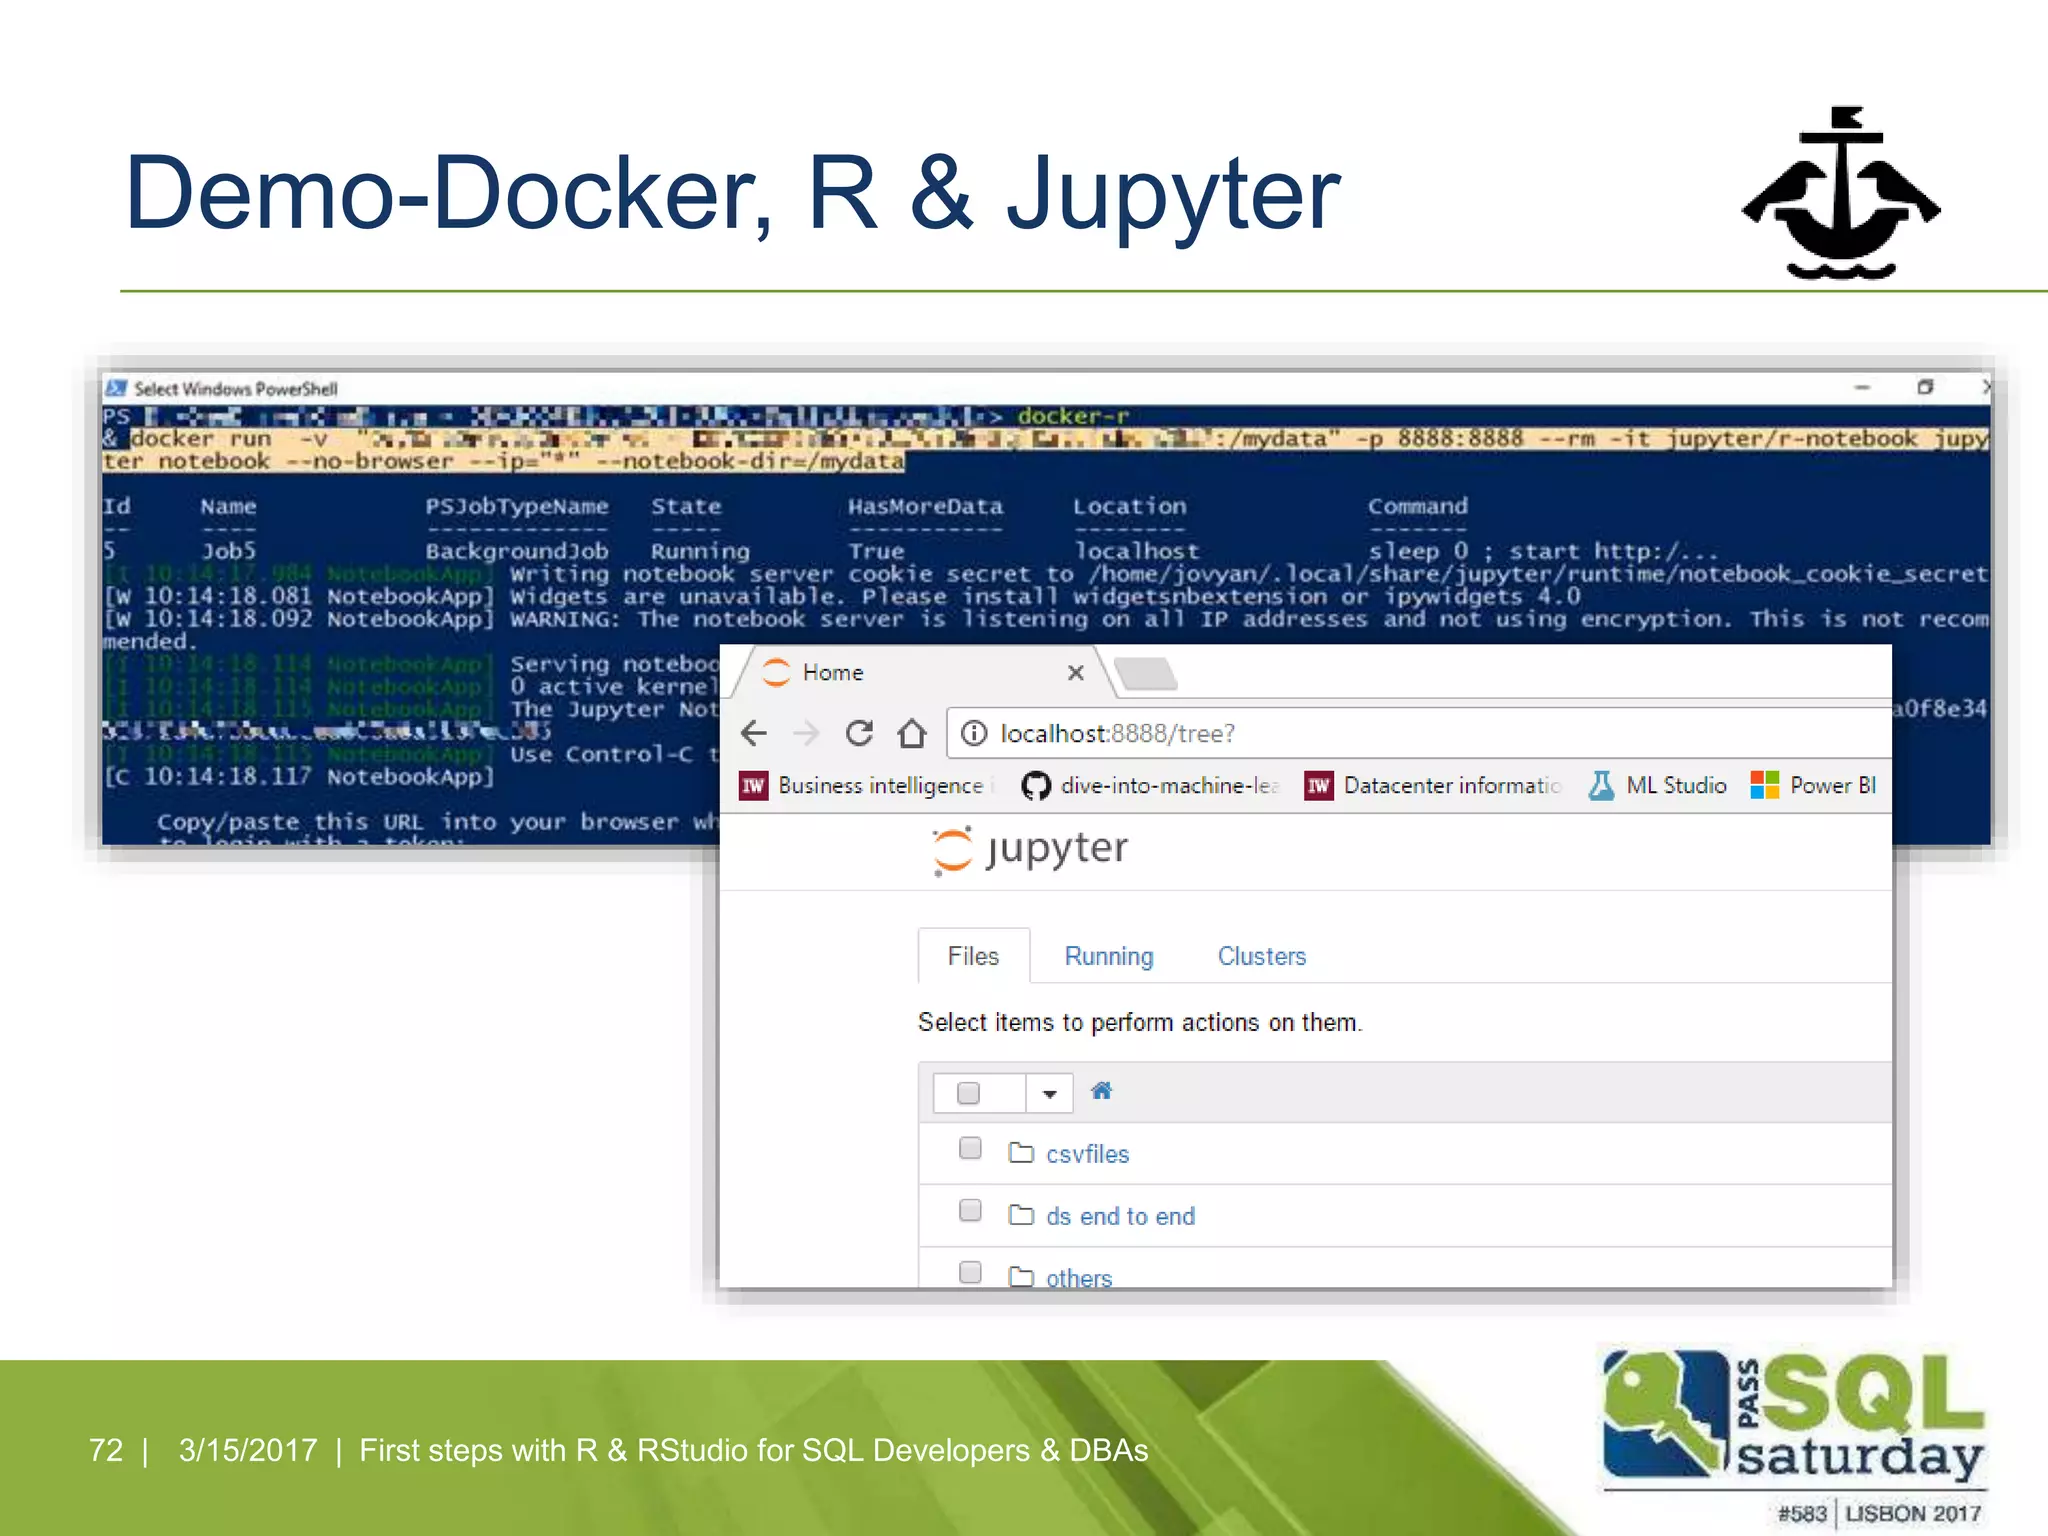View site information icon in address bar
The width and height of the screenshot is (2048, 1536).
point(974,733)
